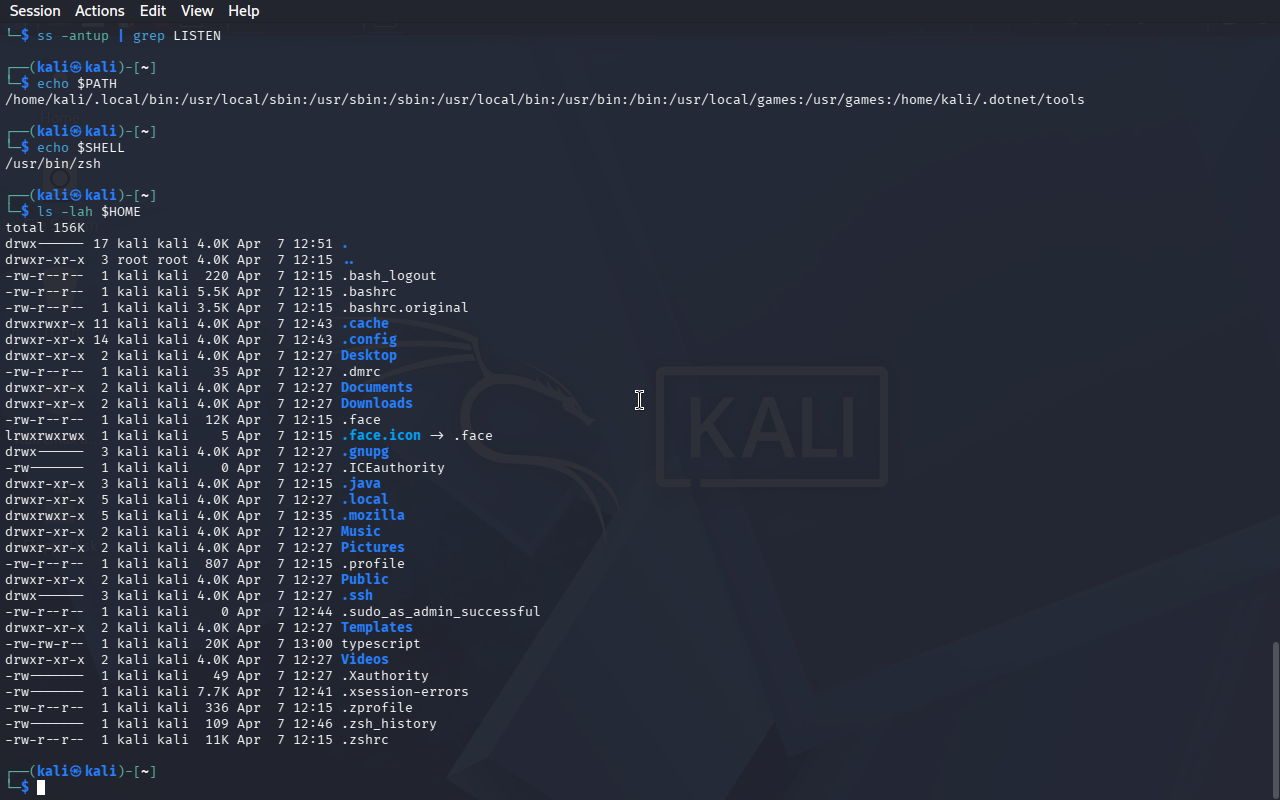
Task: Open the Help menu
Action: coord(243,11)
